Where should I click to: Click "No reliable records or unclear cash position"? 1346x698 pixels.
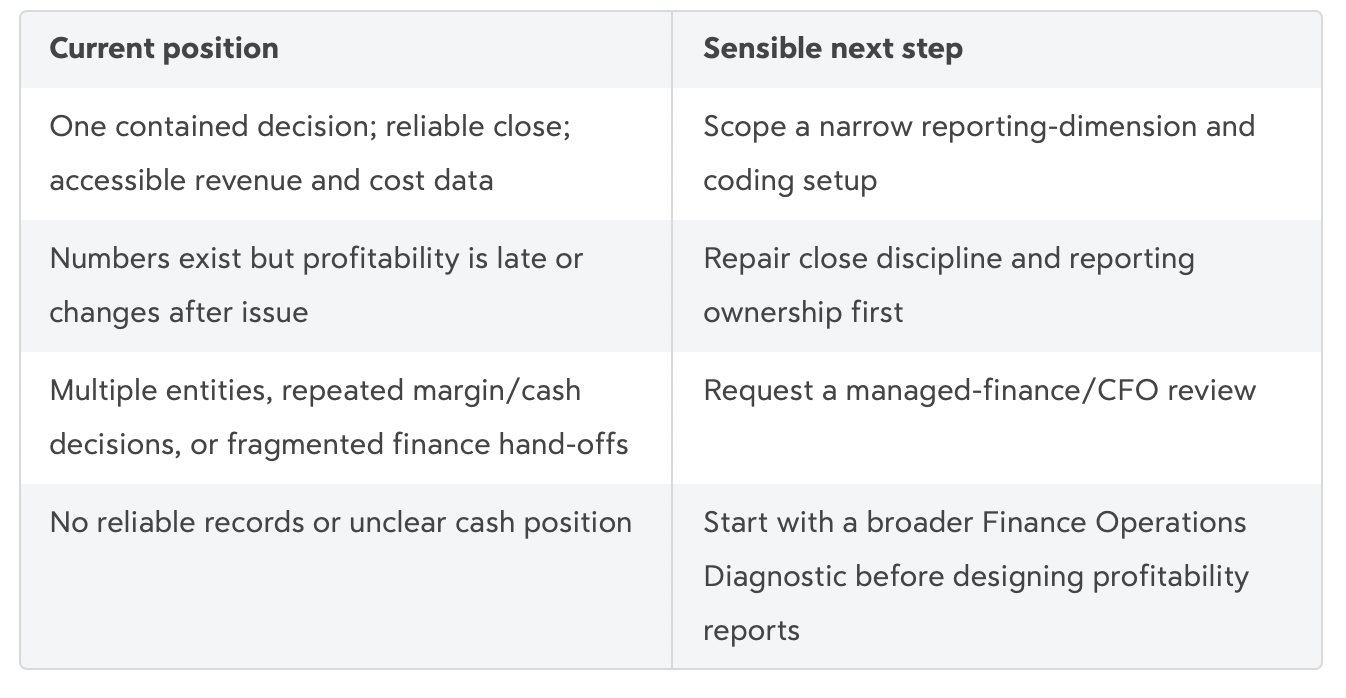click(340, 523)
